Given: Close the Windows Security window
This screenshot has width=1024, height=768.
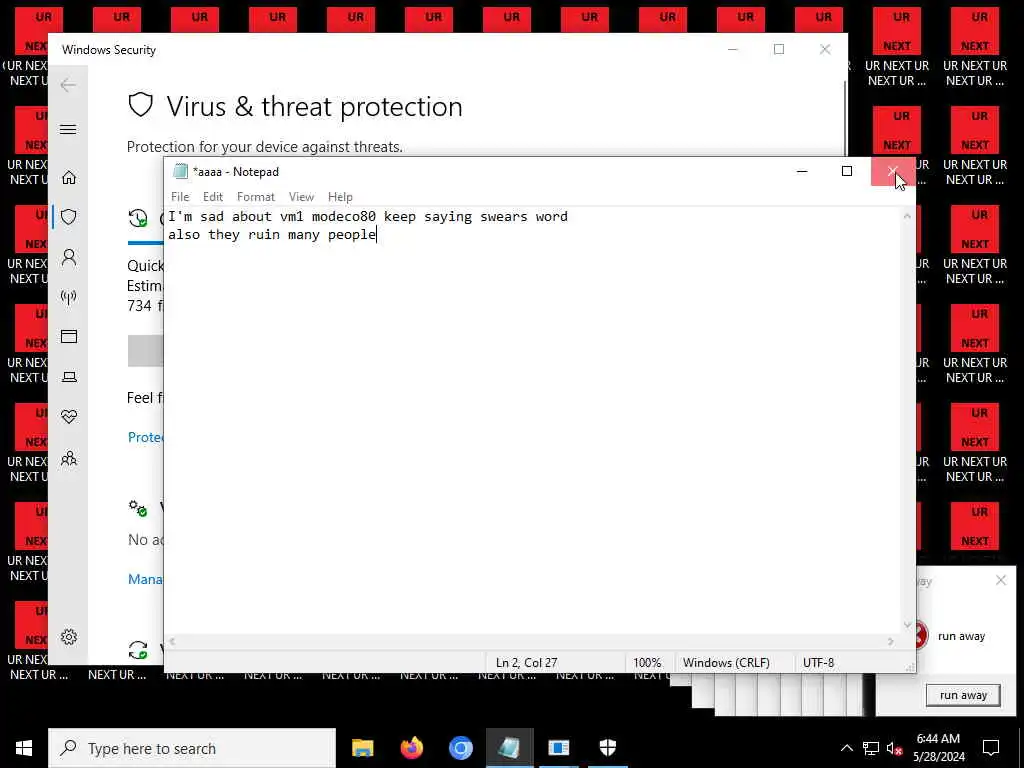Looking at the screenshot, I should coord(825,49).
